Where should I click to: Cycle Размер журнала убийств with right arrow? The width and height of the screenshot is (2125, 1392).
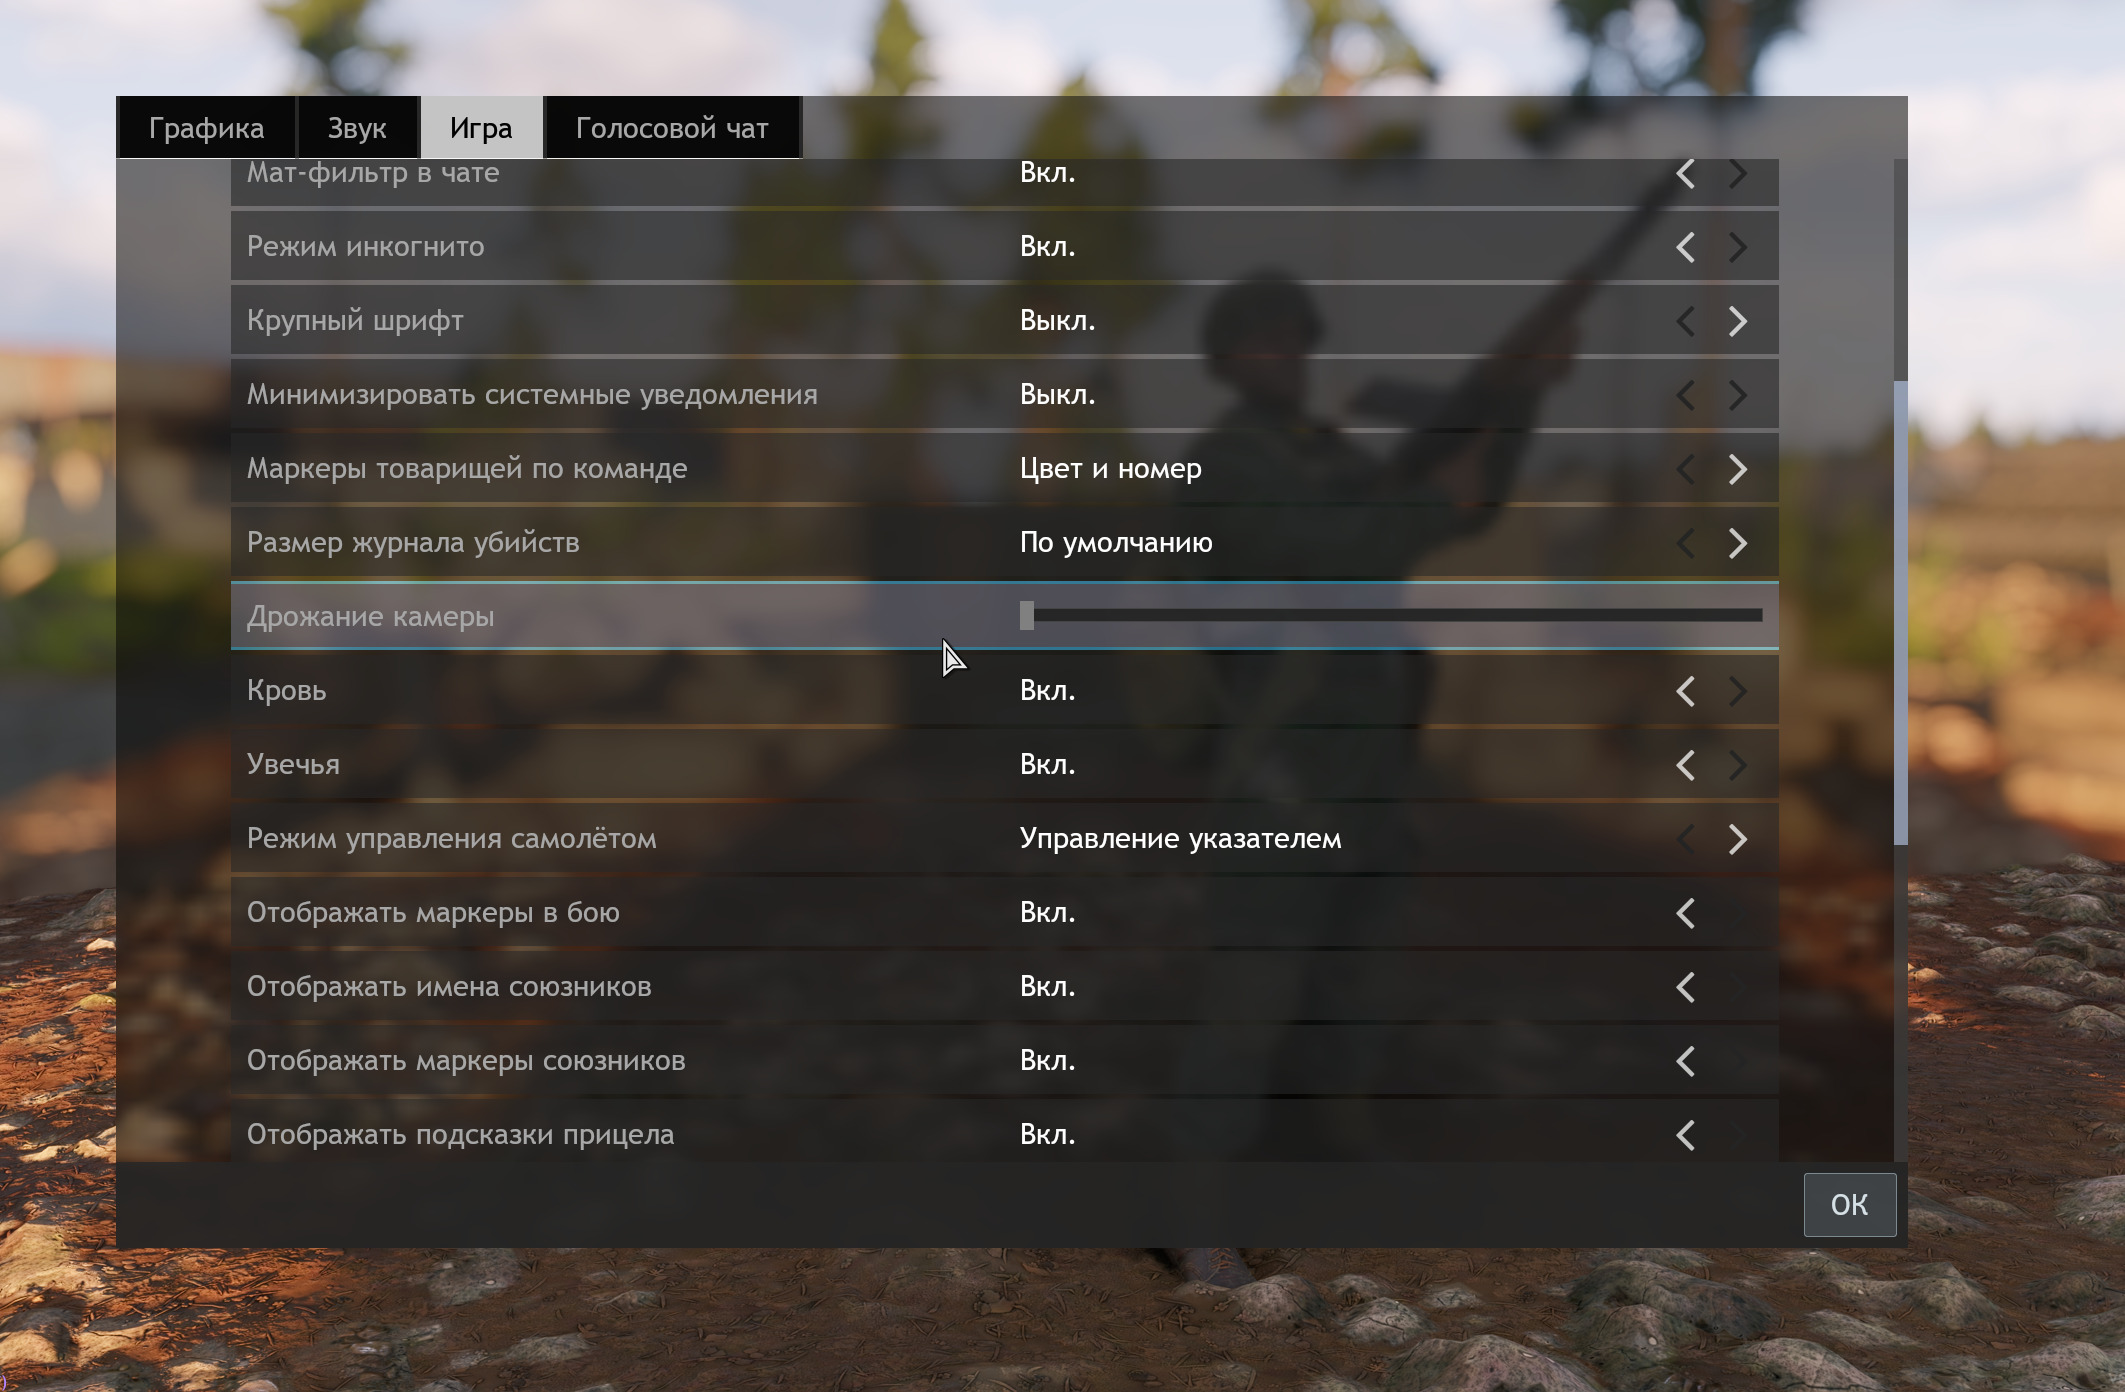click(x=1738, y=543)
